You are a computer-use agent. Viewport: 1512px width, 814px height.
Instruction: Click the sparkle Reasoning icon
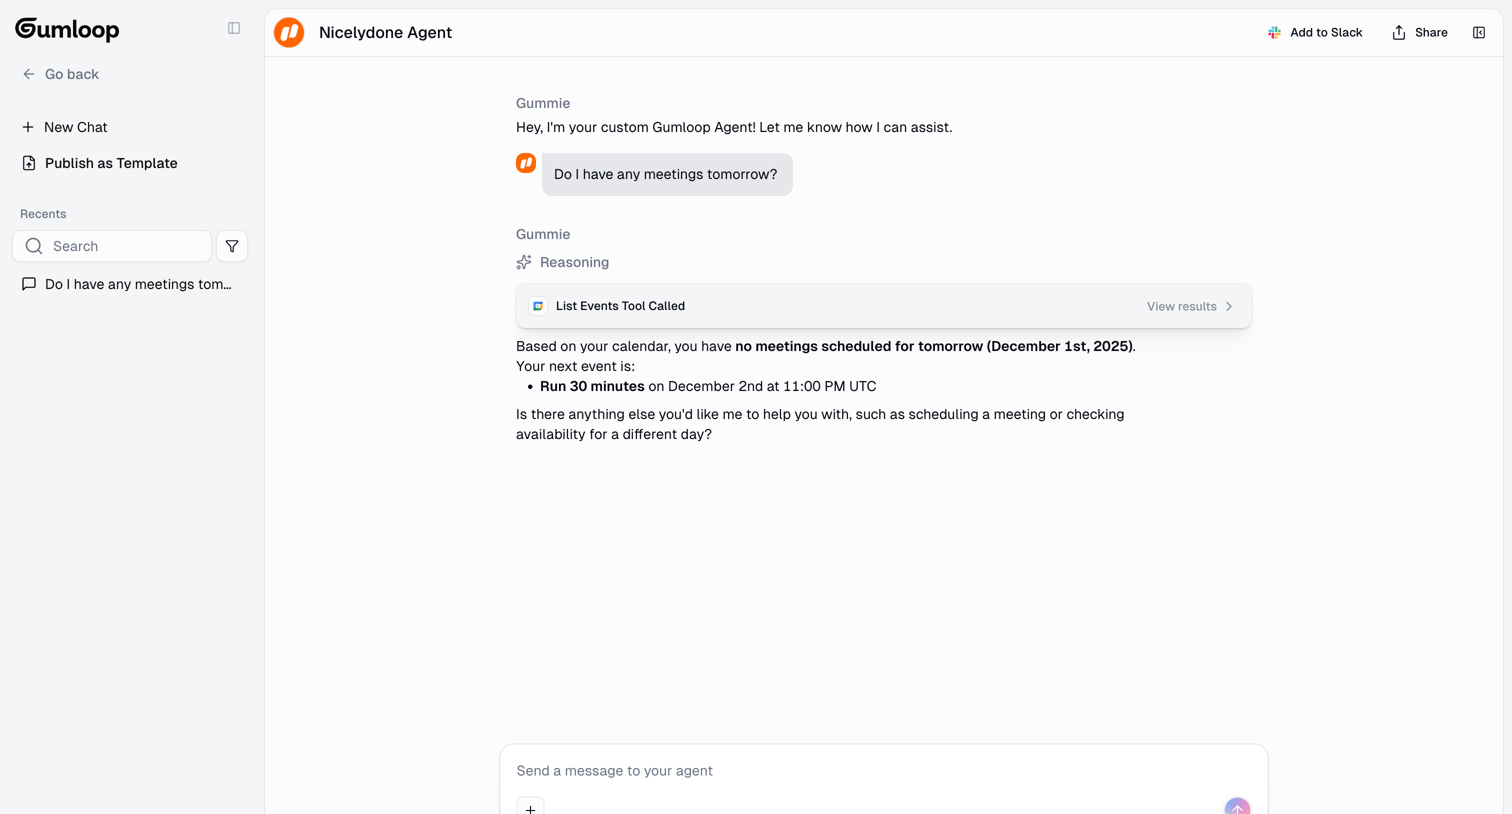tap(524, 262)
